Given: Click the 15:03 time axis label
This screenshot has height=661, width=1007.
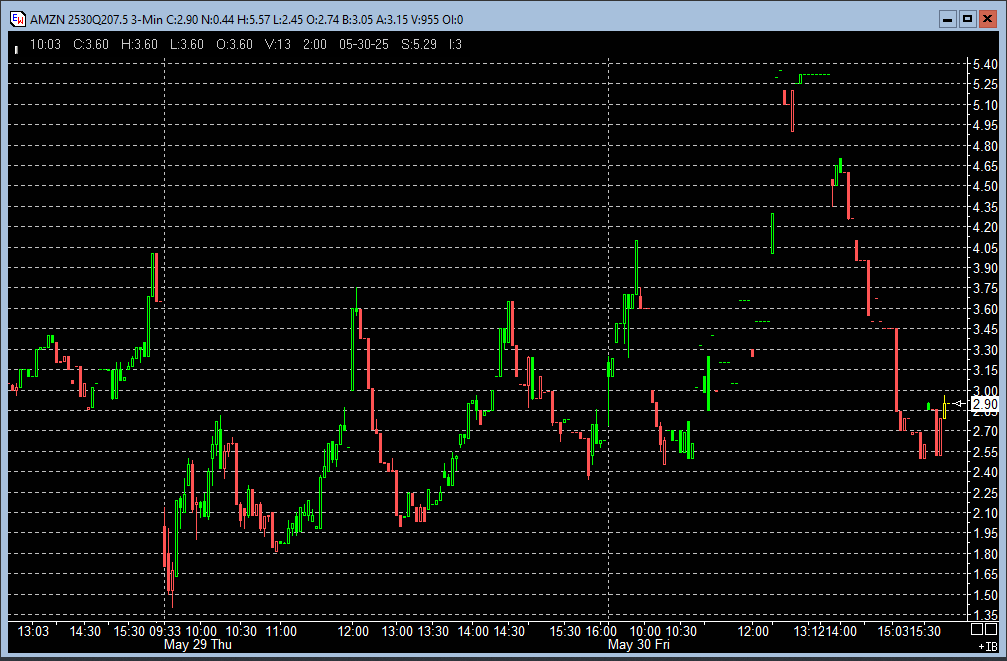Looking at the screenshot, I should point(894,631).
